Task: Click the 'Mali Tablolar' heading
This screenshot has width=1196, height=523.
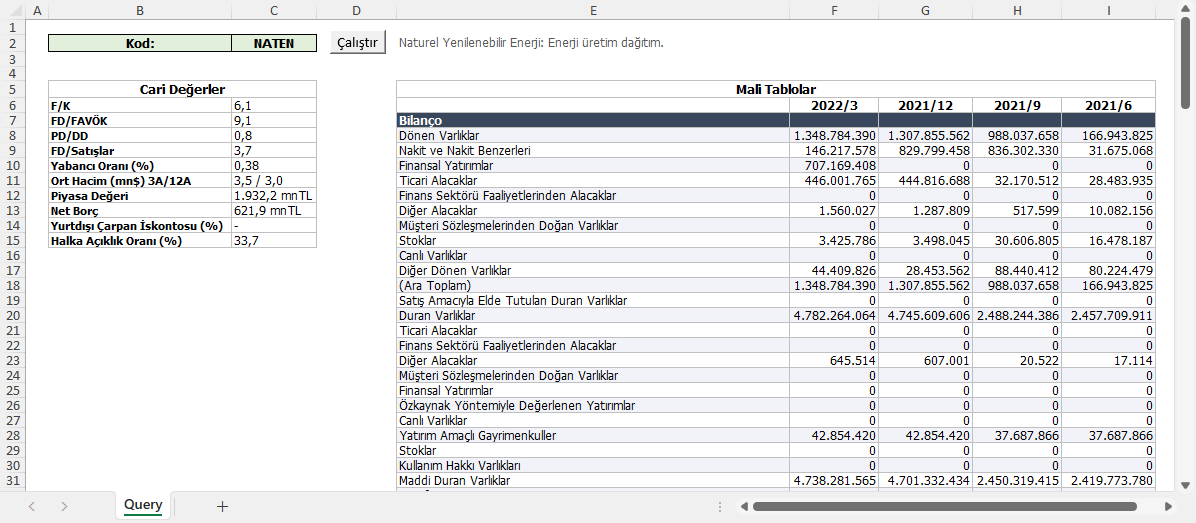Action: click(776, 89)
